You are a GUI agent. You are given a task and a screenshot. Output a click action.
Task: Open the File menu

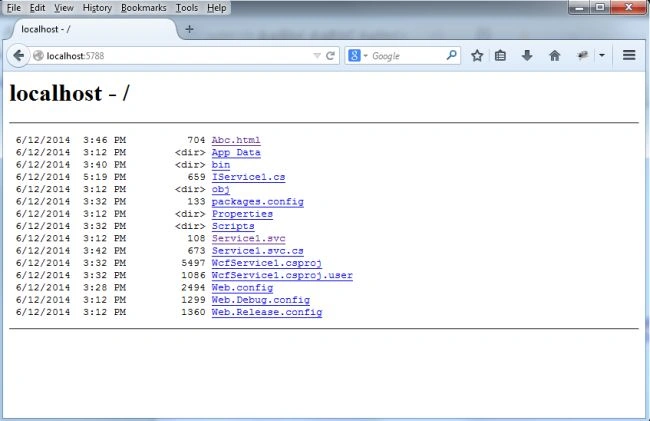tap(14, 8)
